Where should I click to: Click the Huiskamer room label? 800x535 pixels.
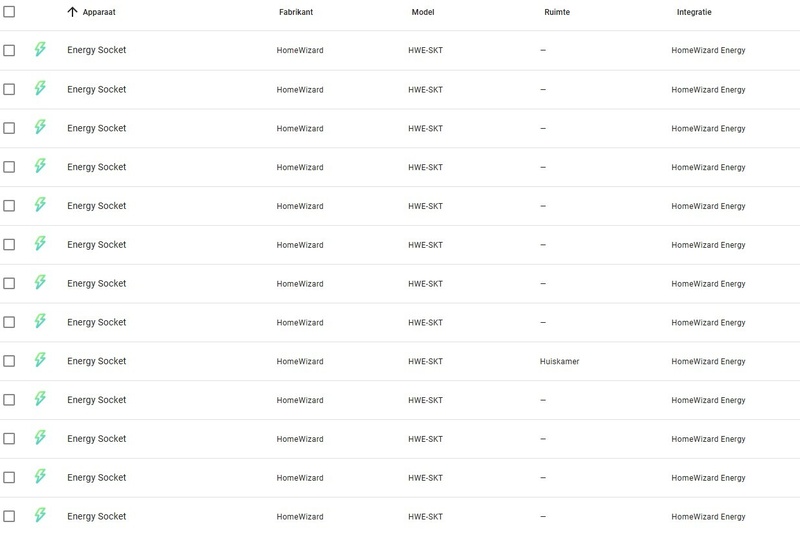[x=559, y=361]
